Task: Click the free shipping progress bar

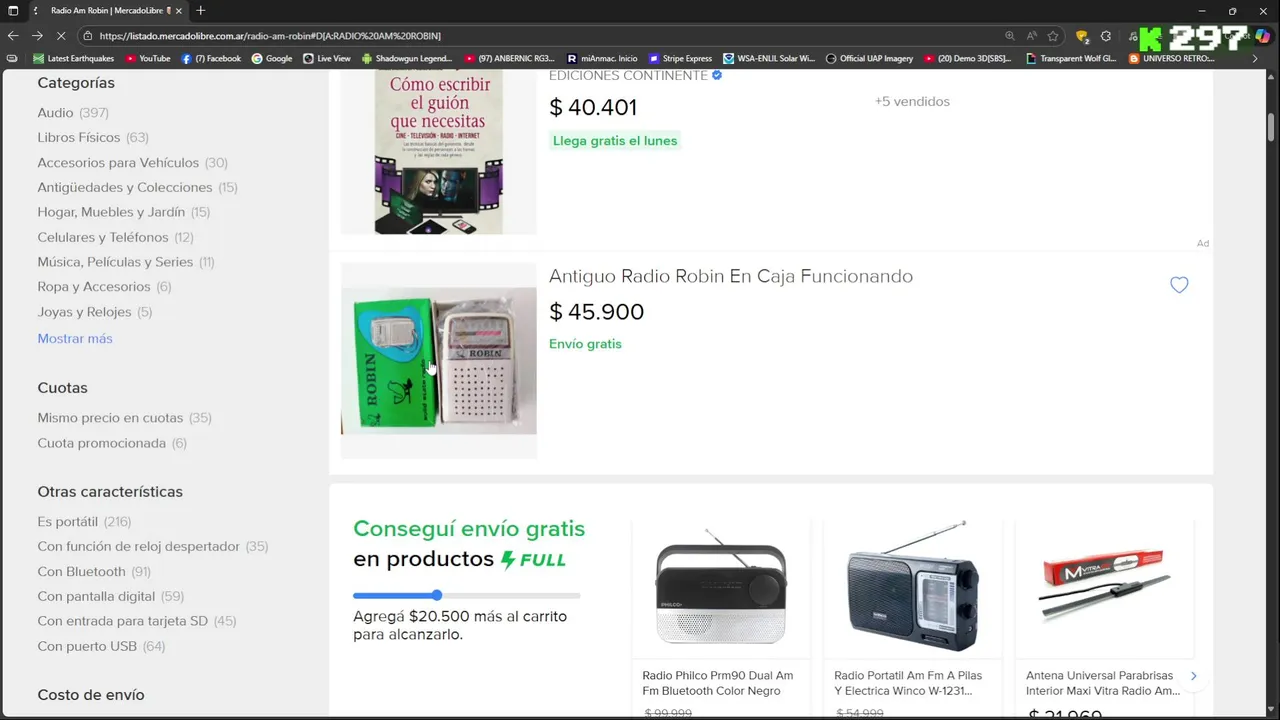Action: [x=466, y=596]
